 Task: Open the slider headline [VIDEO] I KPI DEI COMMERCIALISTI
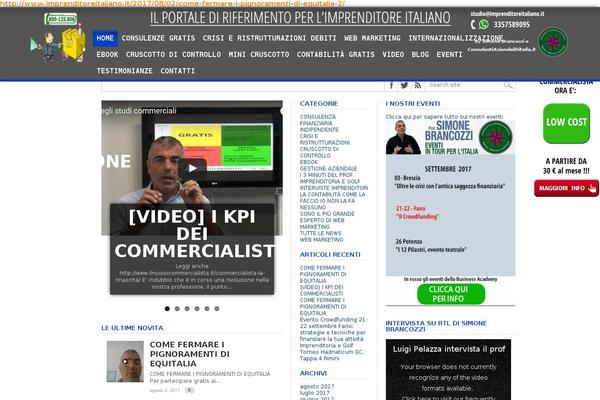point(194,234)
